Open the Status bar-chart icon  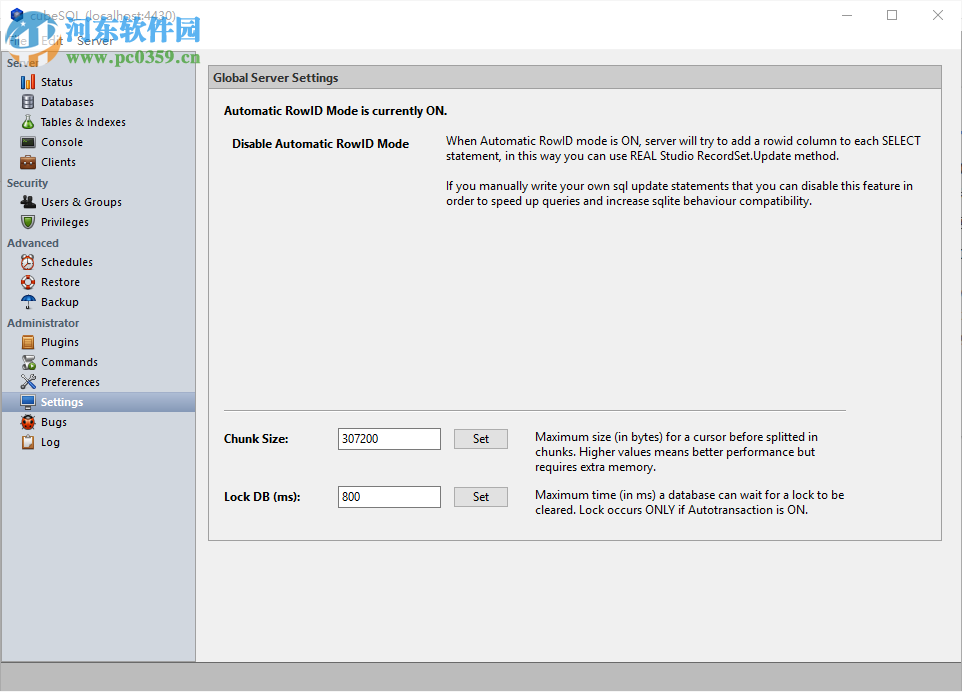[28, 82]
